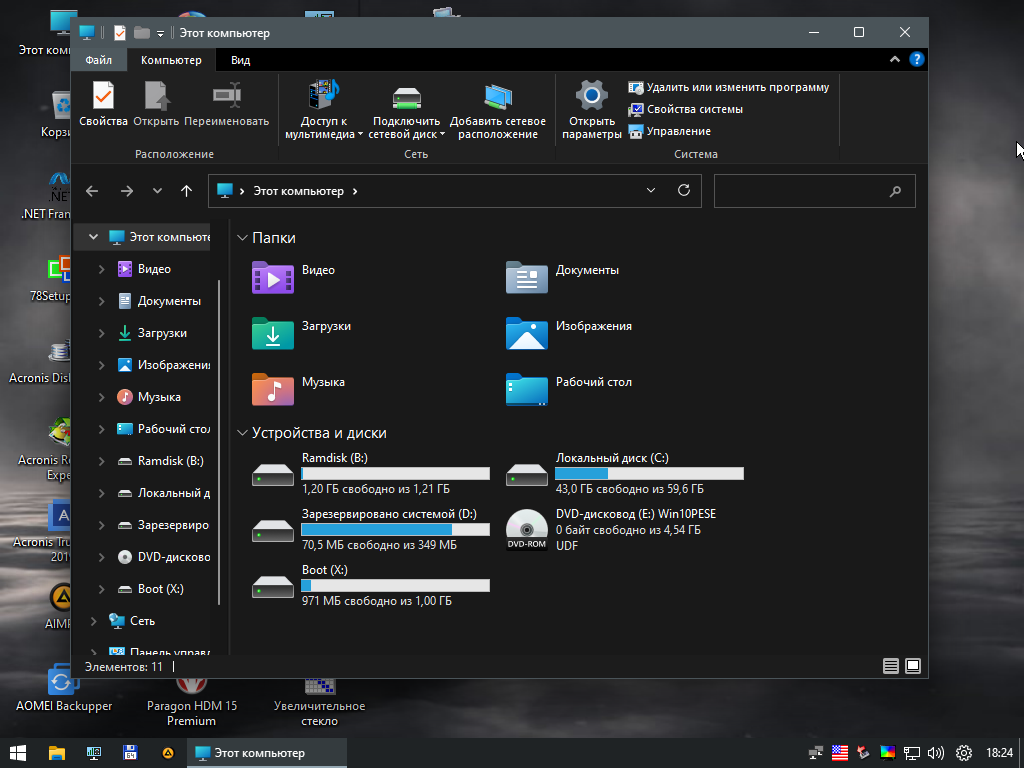Click the refresh address bar icon
The width and height of the screenshot is (1024, 768).
pos(684,190)
